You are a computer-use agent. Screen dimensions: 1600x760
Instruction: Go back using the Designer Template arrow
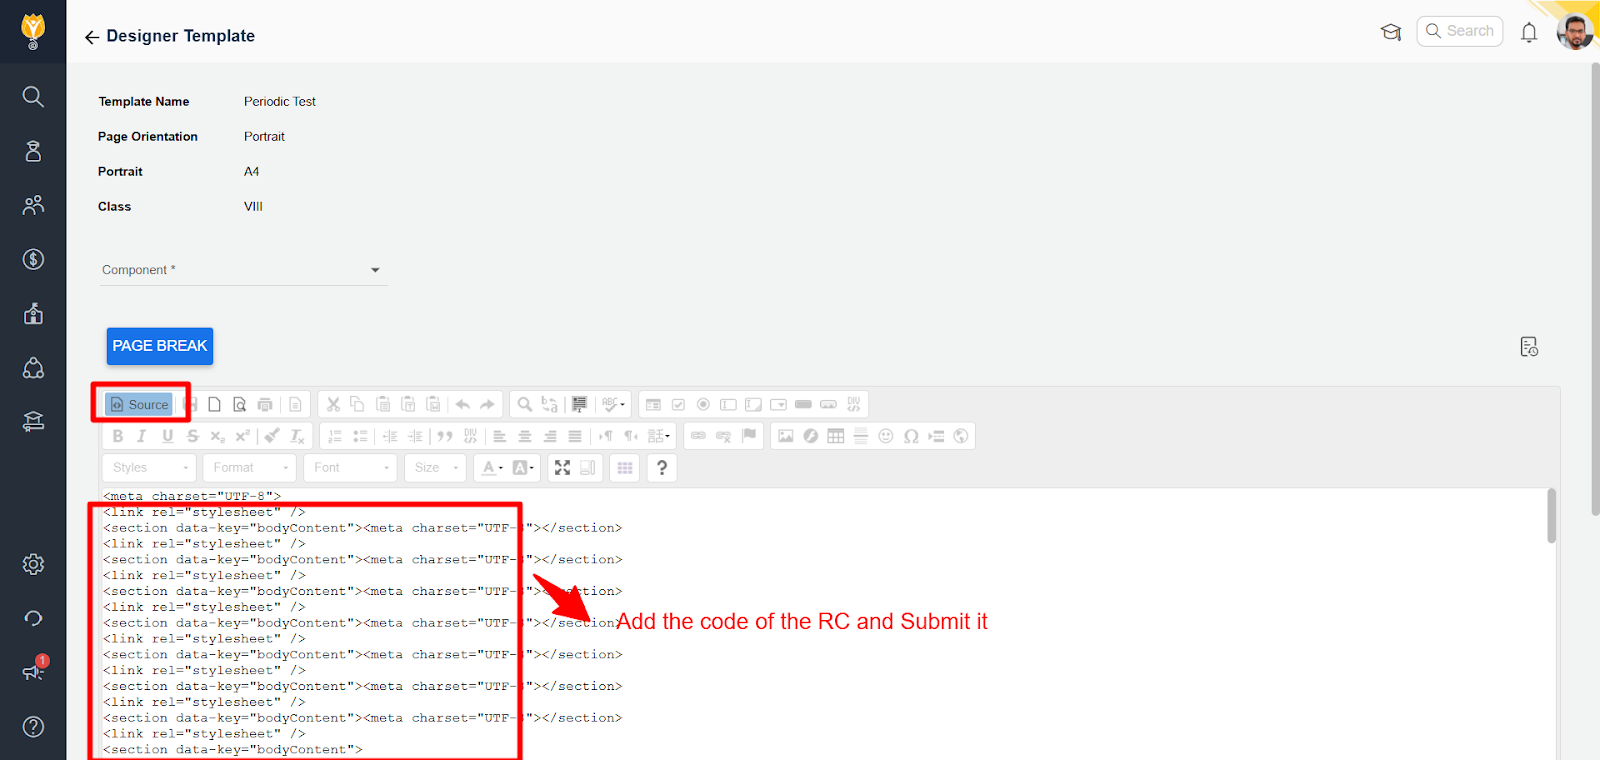coord(92,37)
